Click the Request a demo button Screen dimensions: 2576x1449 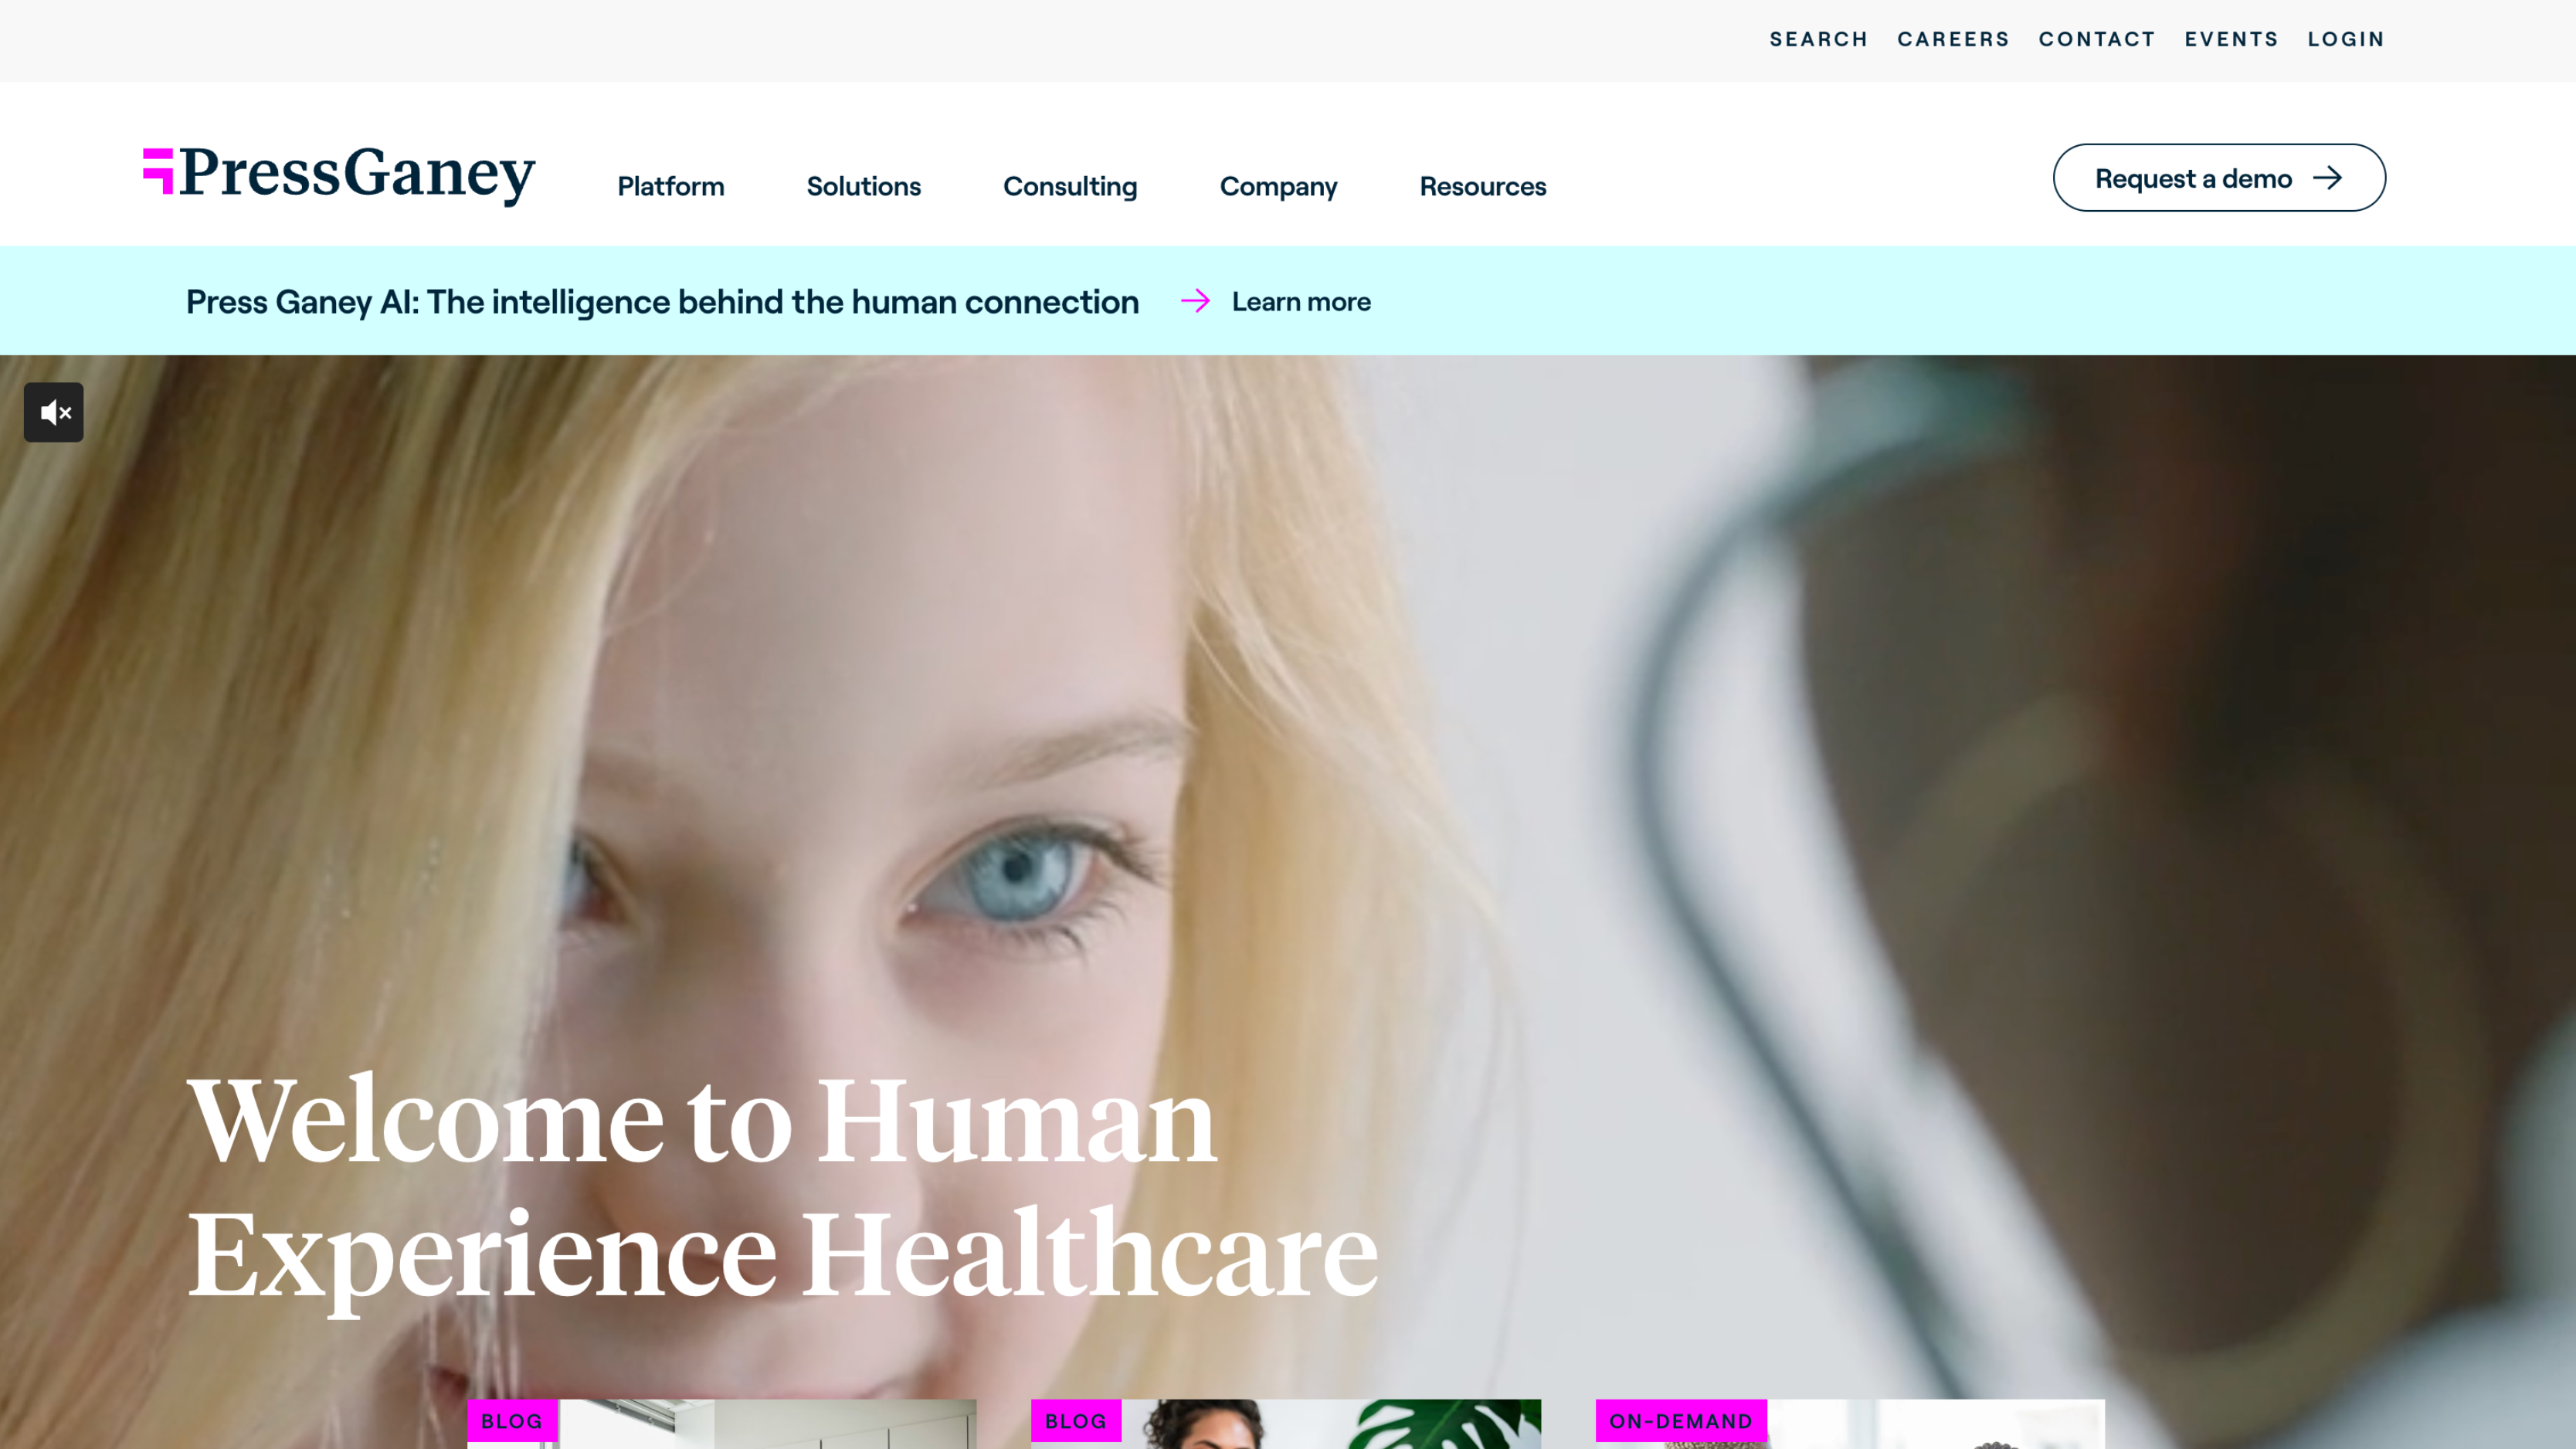[2219, 178]
